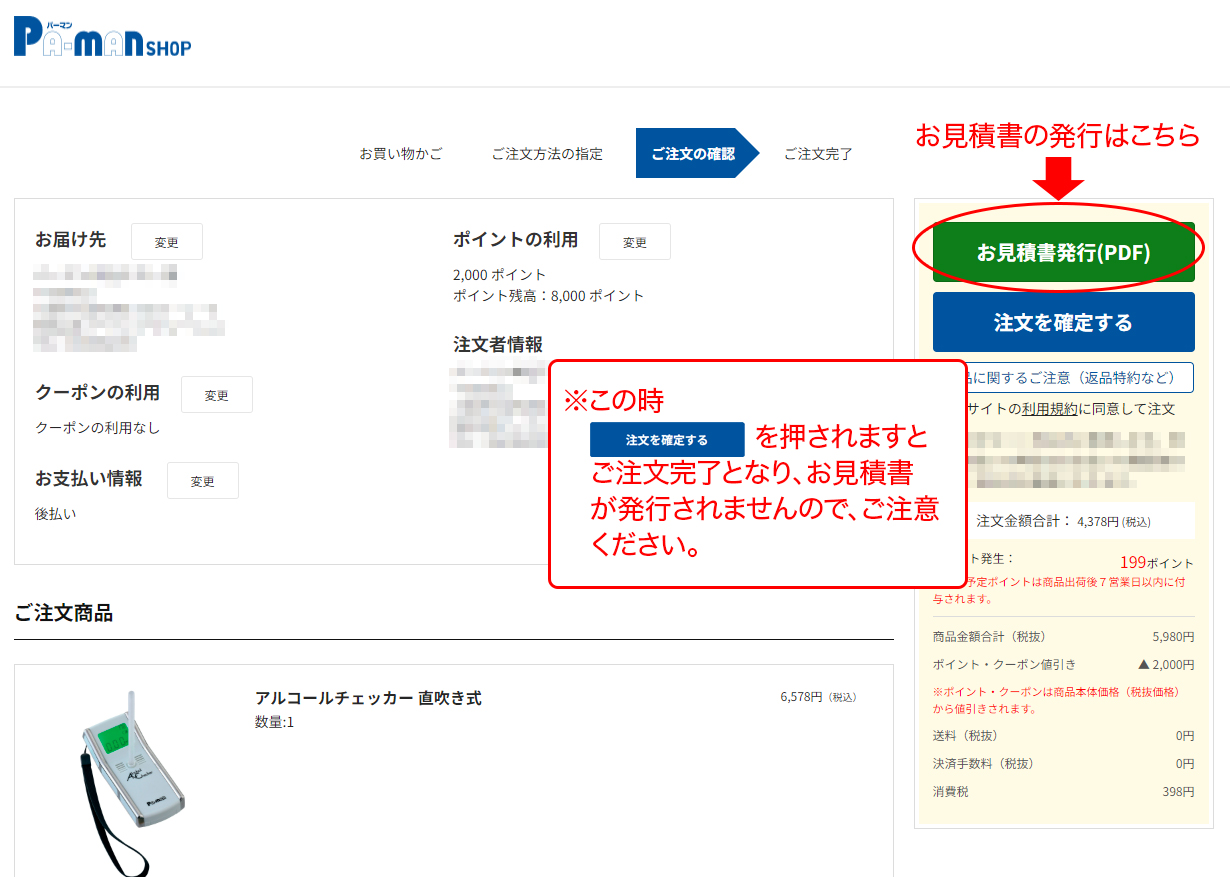1230x877 pixels.
Task: Click the red お見積書の発行はこちら heading text
Action: (x=1057, y=136)
